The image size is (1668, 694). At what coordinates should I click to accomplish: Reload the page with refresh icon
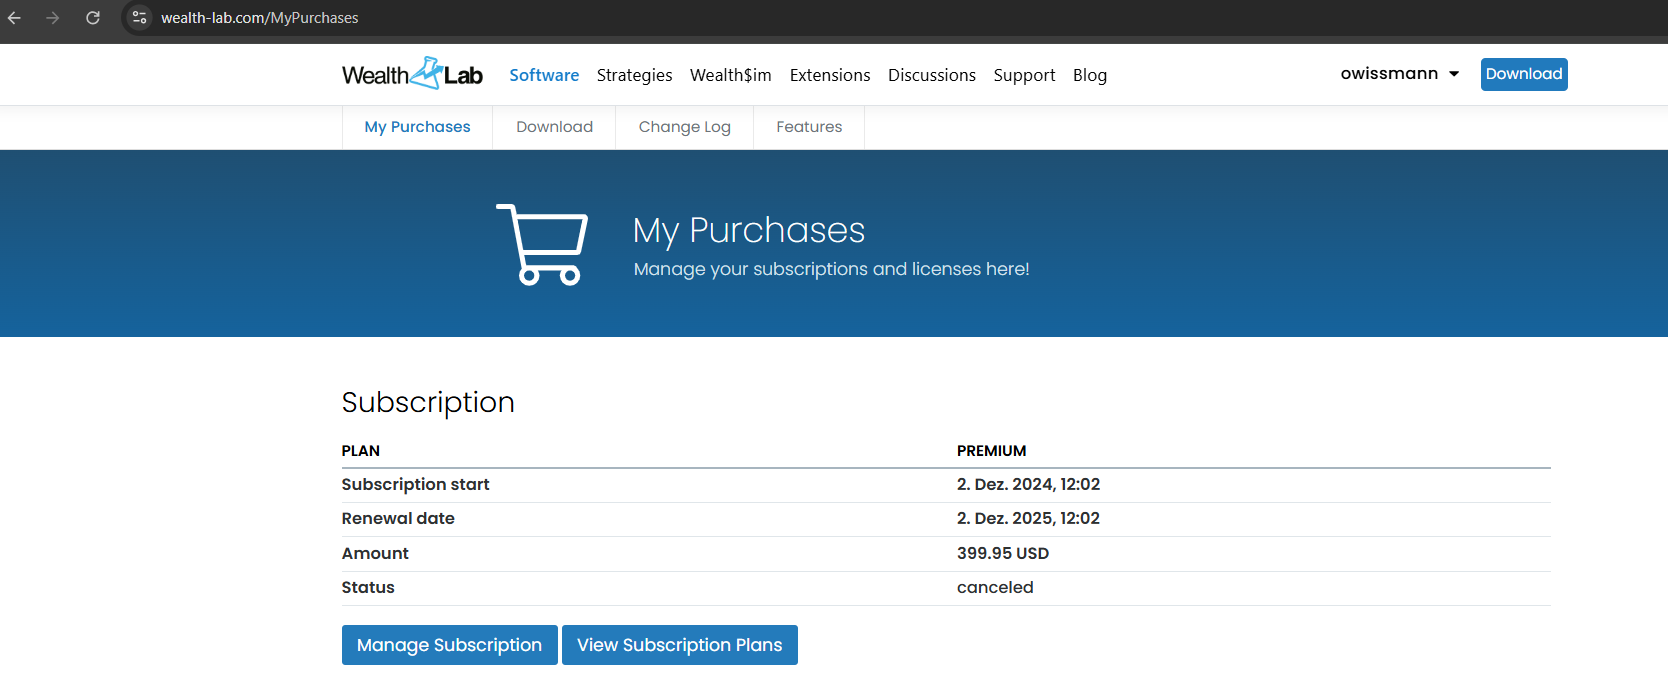93,18
